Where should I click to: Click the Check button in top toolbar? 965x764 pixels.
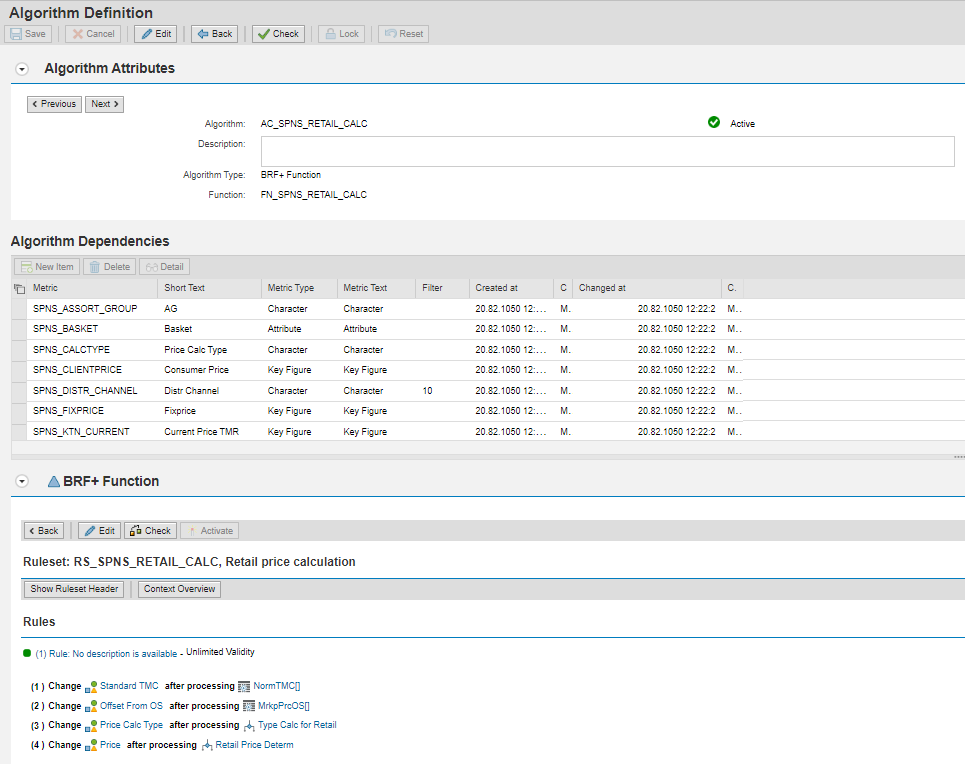277,34
